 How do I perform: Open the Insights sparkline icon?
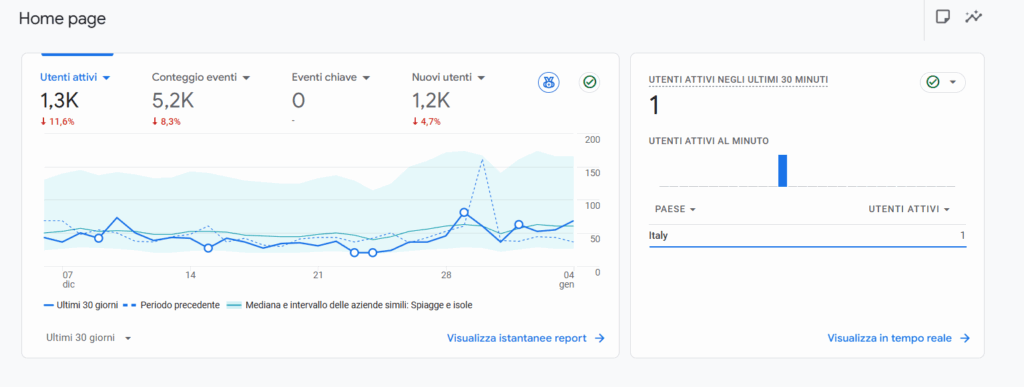[973, 17]
